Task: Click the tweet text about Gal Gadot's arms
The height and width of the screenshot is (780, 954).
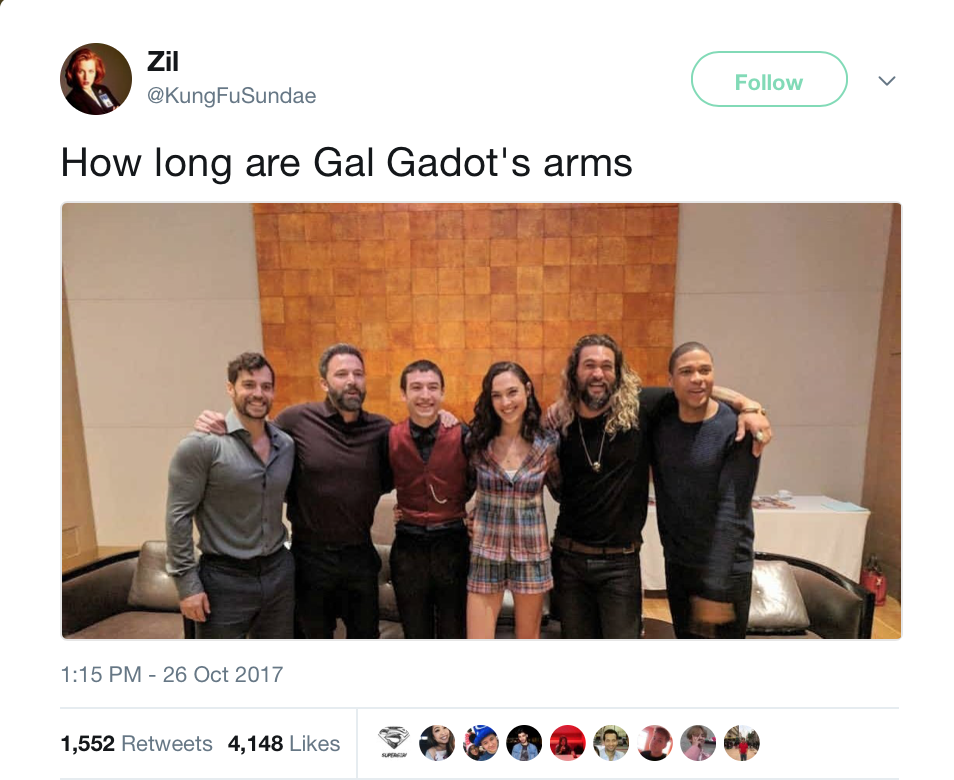Action: click(x=346, y=163)
